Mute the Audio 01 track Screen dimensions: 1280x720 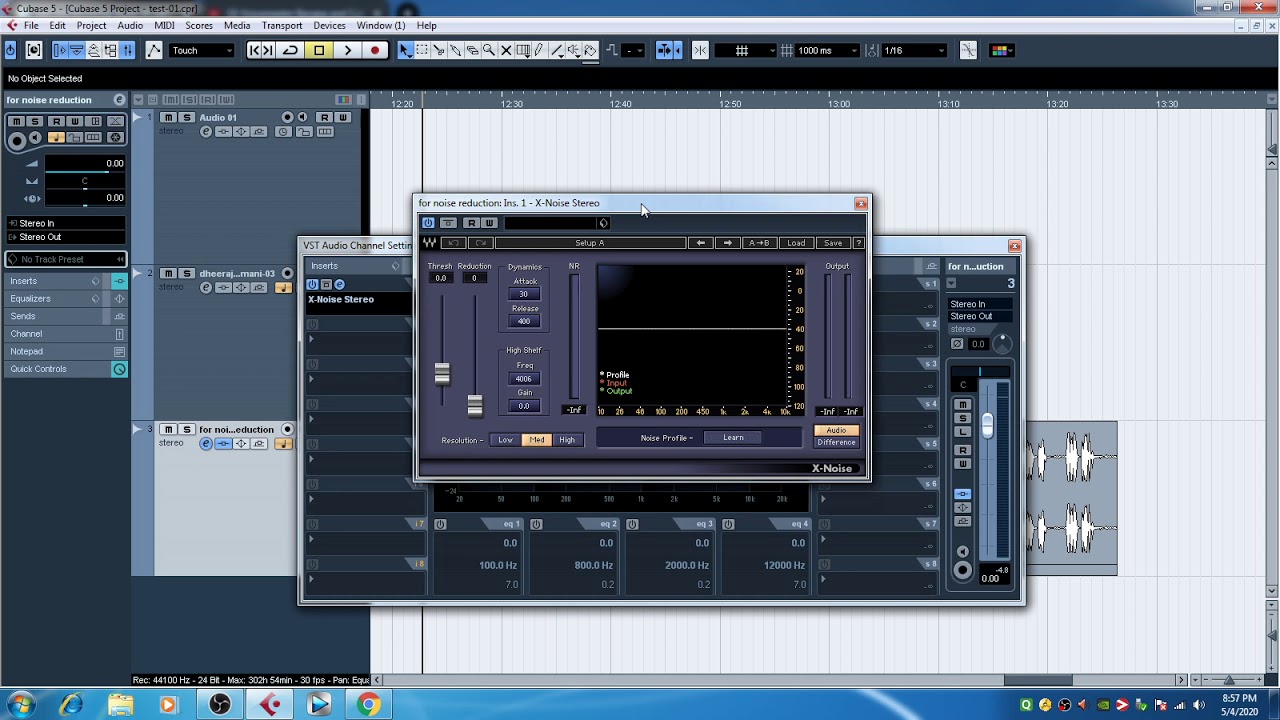click(x=168, y=117)
